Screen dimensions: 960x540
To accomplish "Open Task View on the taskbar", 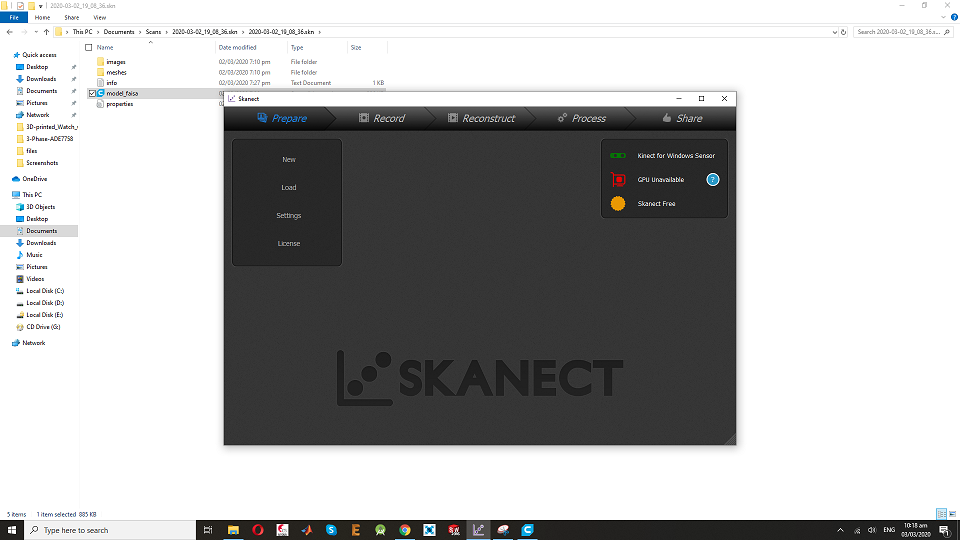I will (x=208, y=530).
